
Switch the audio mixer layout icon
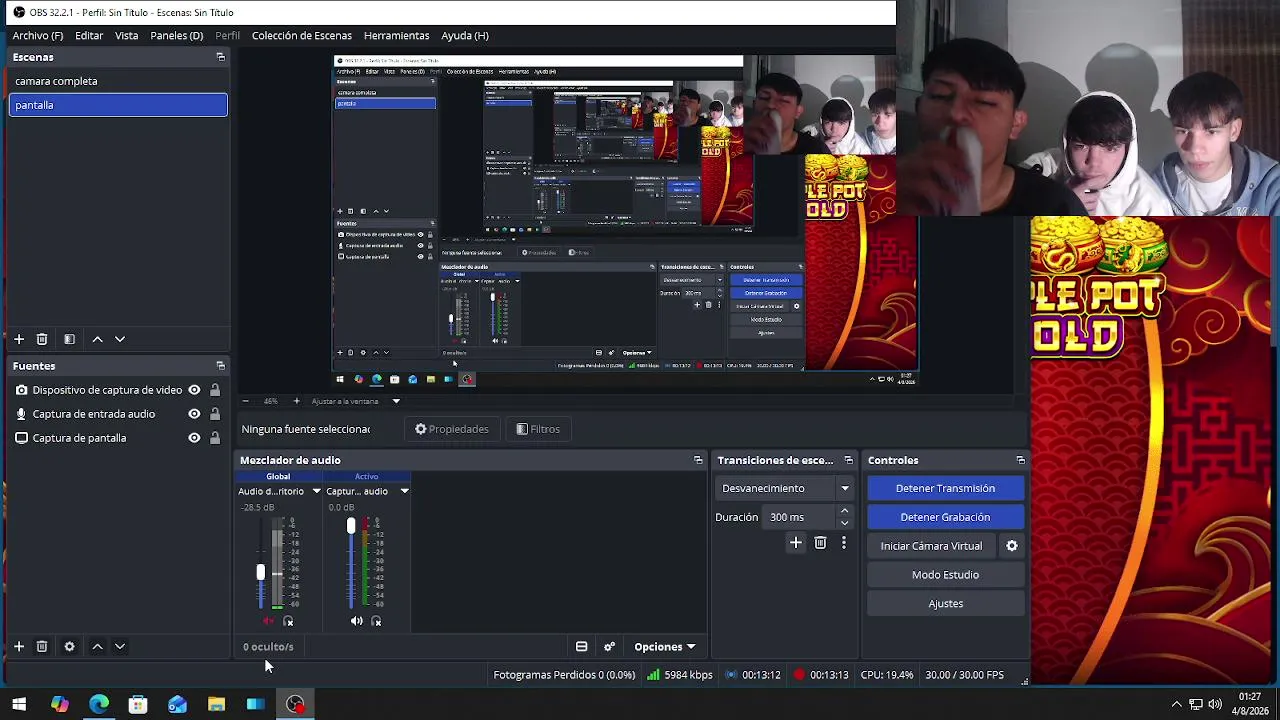tap(581, 647)
